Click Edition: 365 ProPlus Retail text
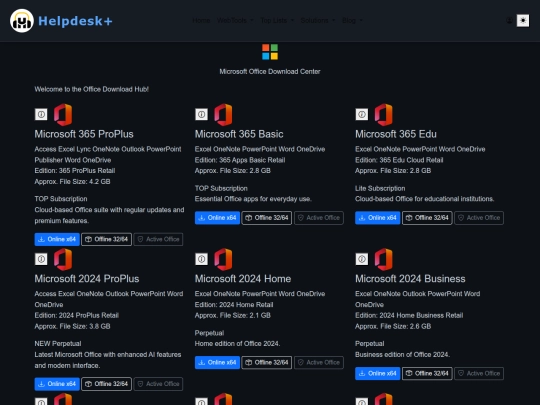This screenshot has width=540, height=405. (x=75, y=171)
